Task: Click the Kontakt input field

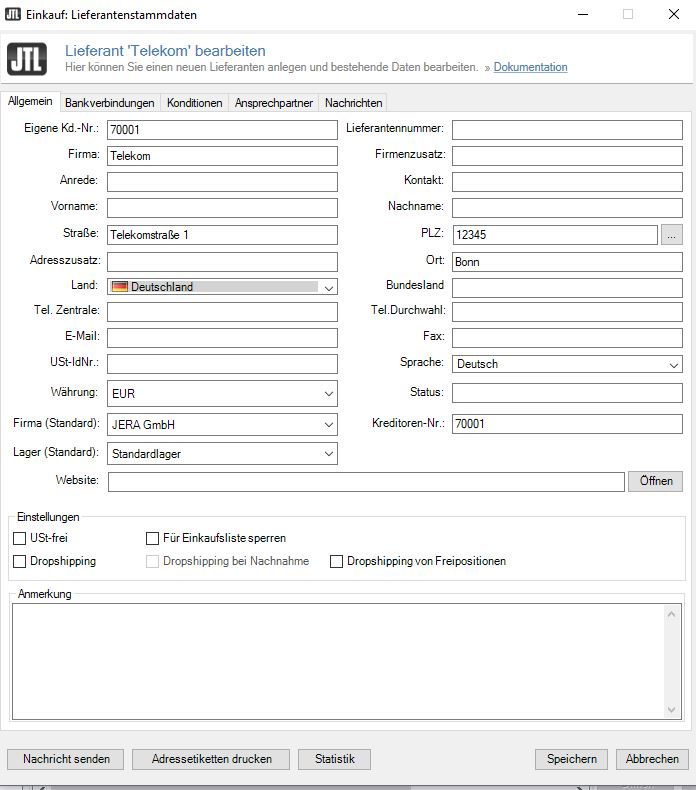Action: 567,182
